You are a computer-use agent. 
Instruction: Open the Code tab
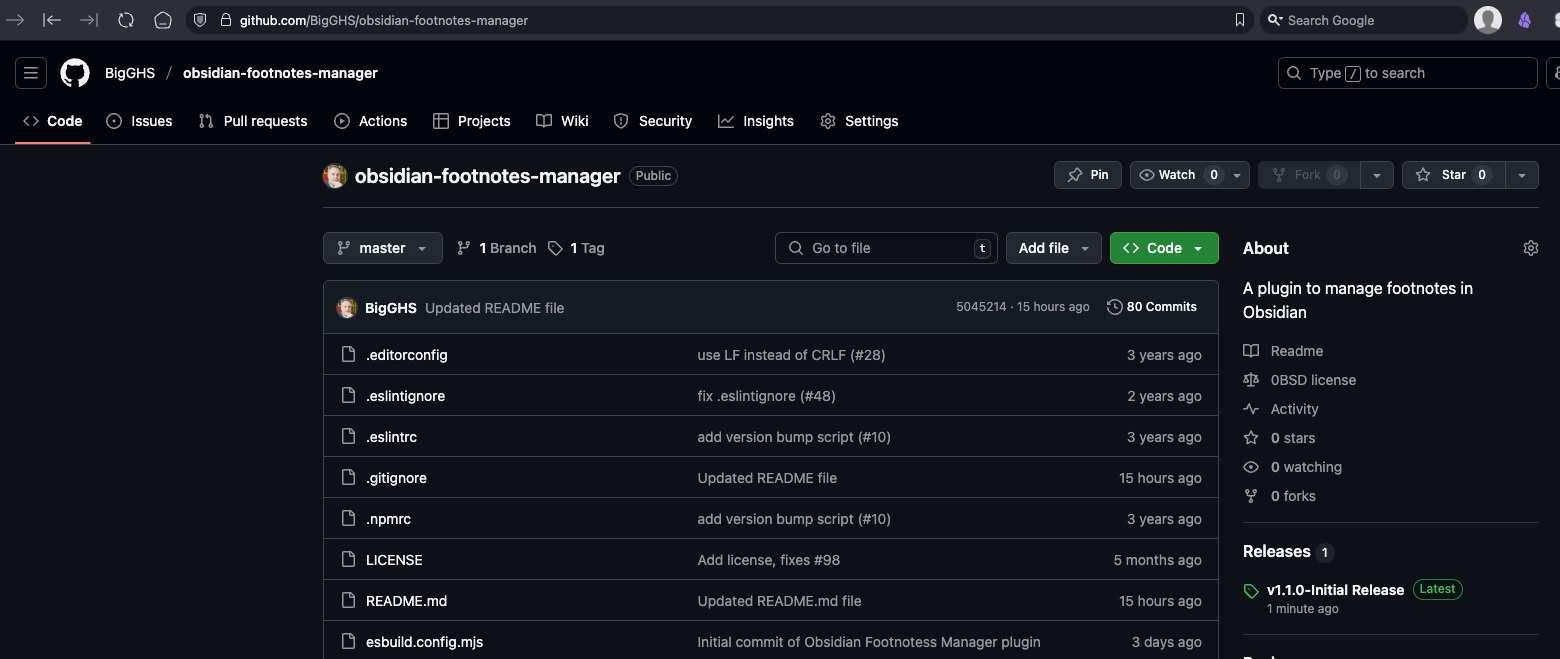53,121
